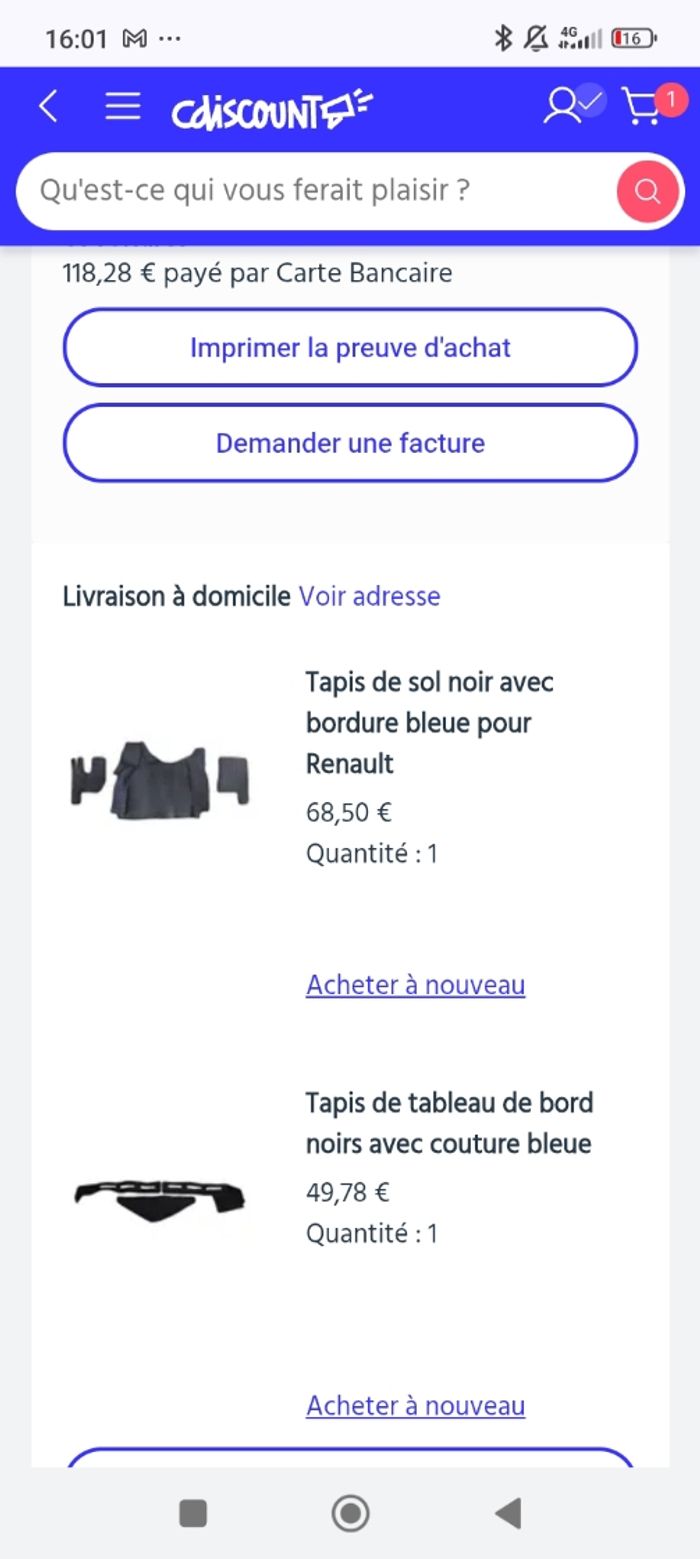Buy the Renault floor mat again
700x1559 pixels.
[x=415, y=985]
